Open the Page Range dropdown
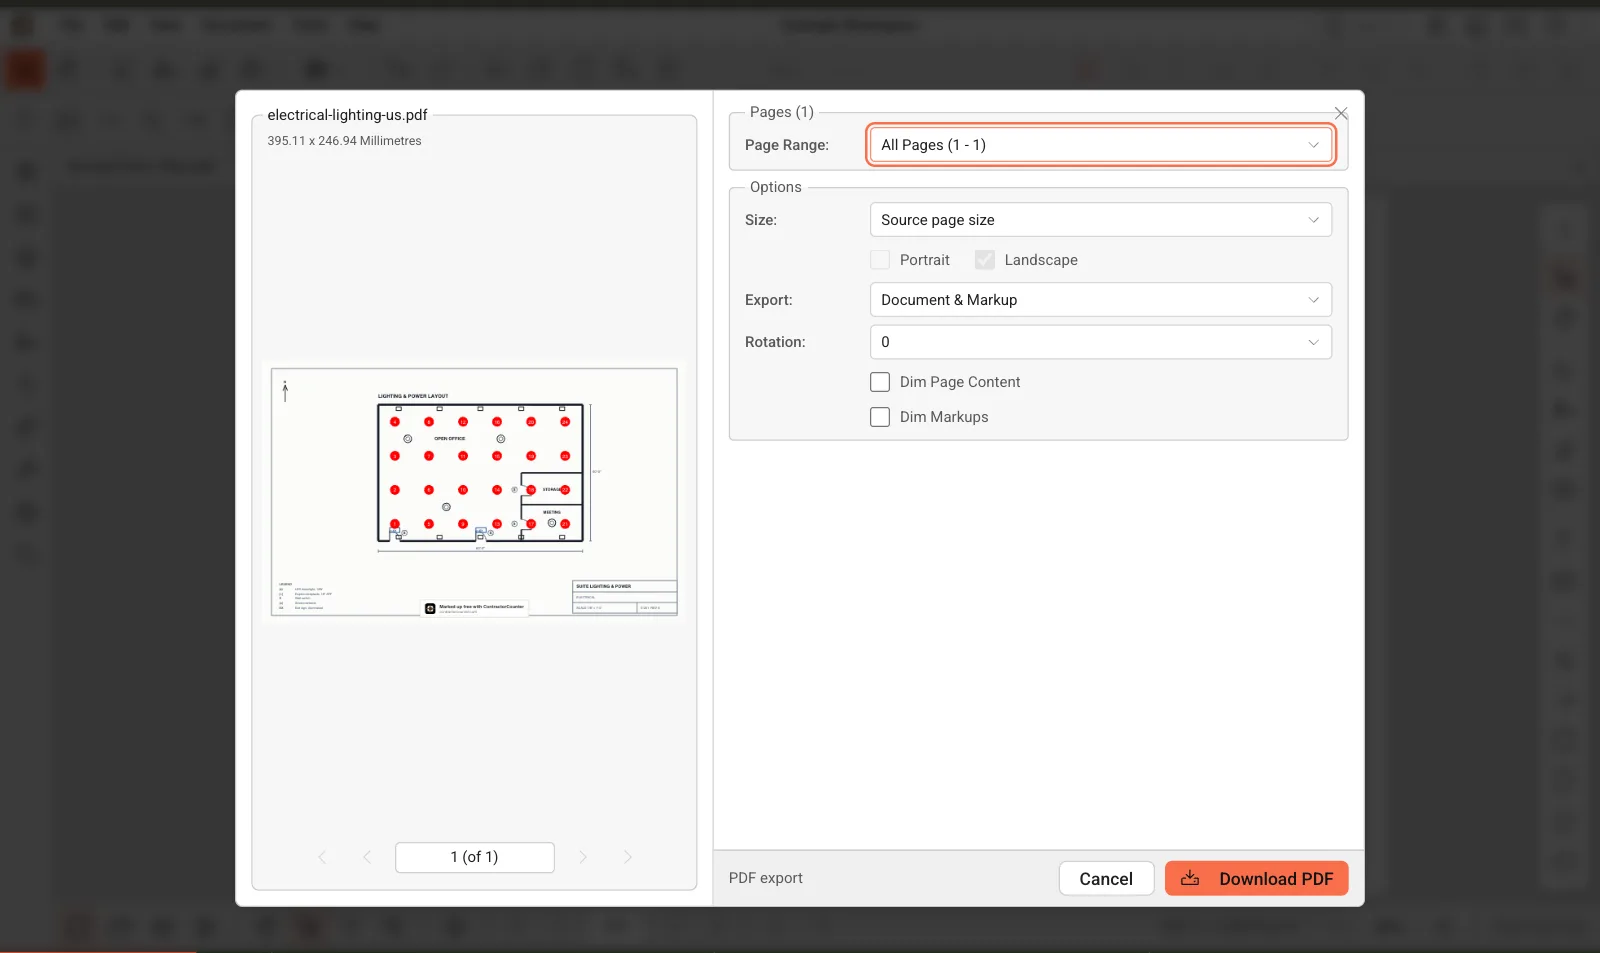The height and width of the screenshot is (953, 1600). [x=1100, y=145]
